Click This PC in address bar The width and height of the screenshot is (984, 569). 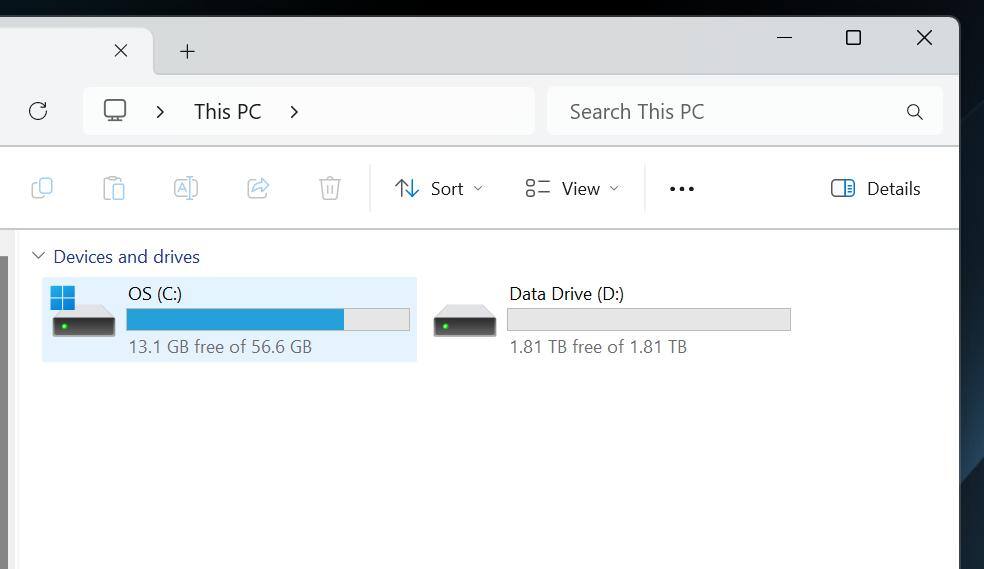pos(227,111)
